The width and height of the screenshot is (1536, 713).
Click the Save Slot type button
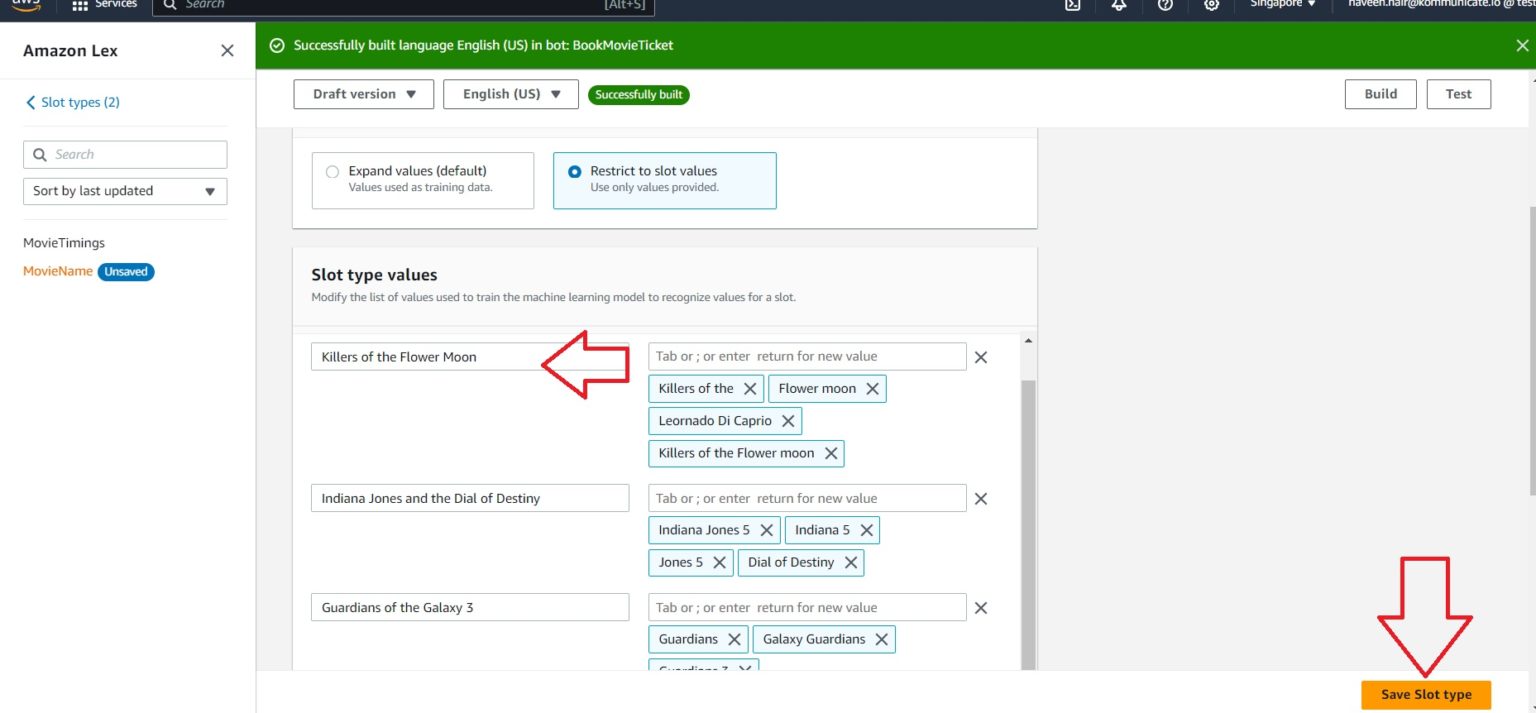click(1425, 695)
